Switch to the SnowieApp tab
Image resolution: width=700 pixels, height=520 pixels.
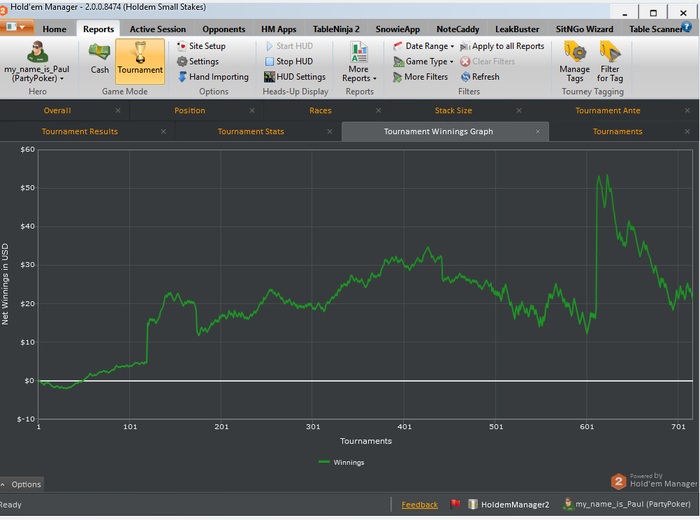click(x=397, y=29)
